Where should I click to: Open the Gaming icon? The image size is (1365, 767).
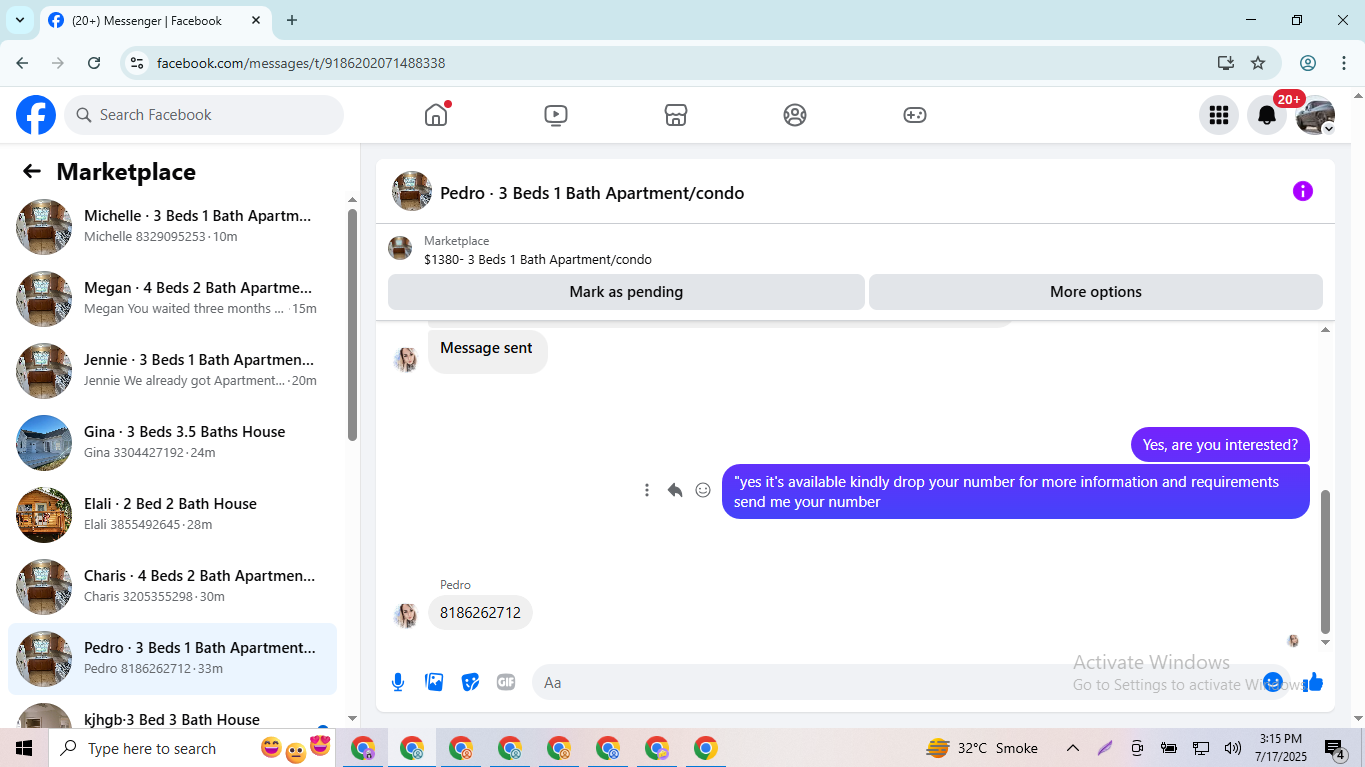tap(915, 115)
